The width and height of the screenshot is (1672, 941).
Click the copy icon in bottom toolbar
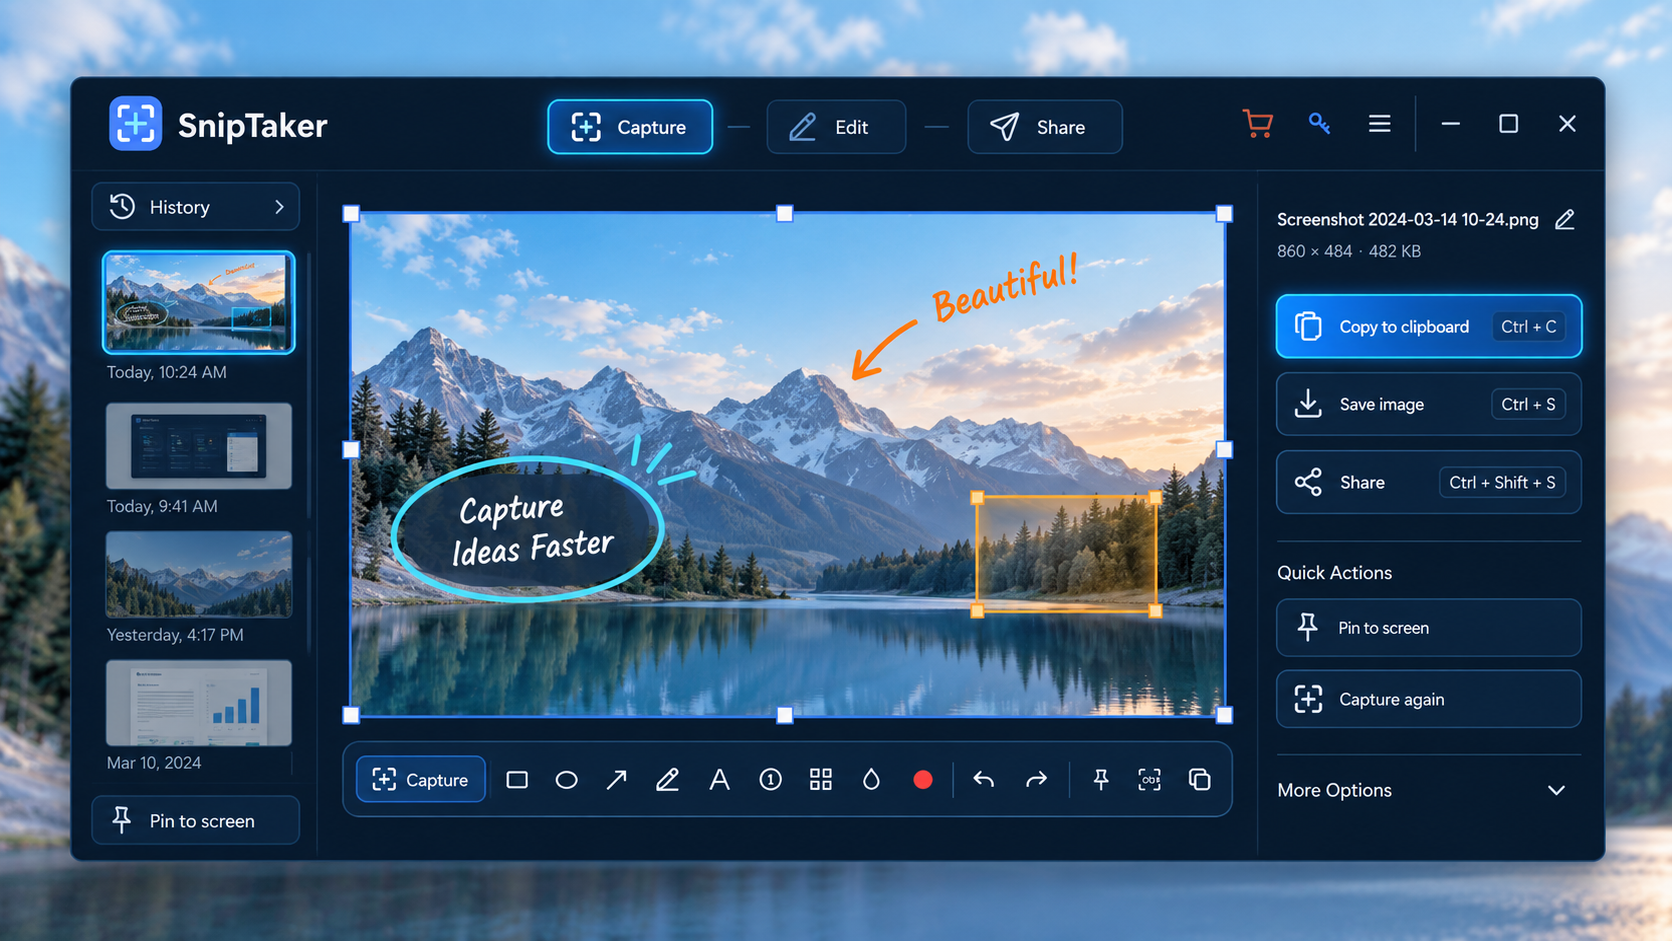[x=1200, y=780]
